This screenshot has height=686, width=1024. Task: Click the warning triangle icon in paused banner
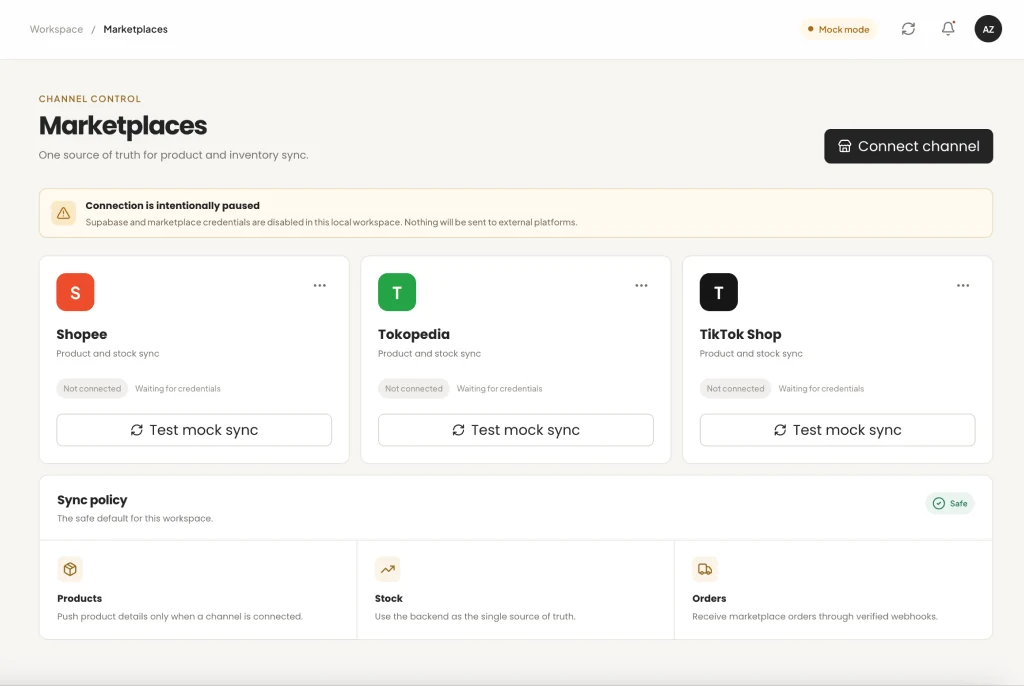pyautogui.click(x=63, y=213)
